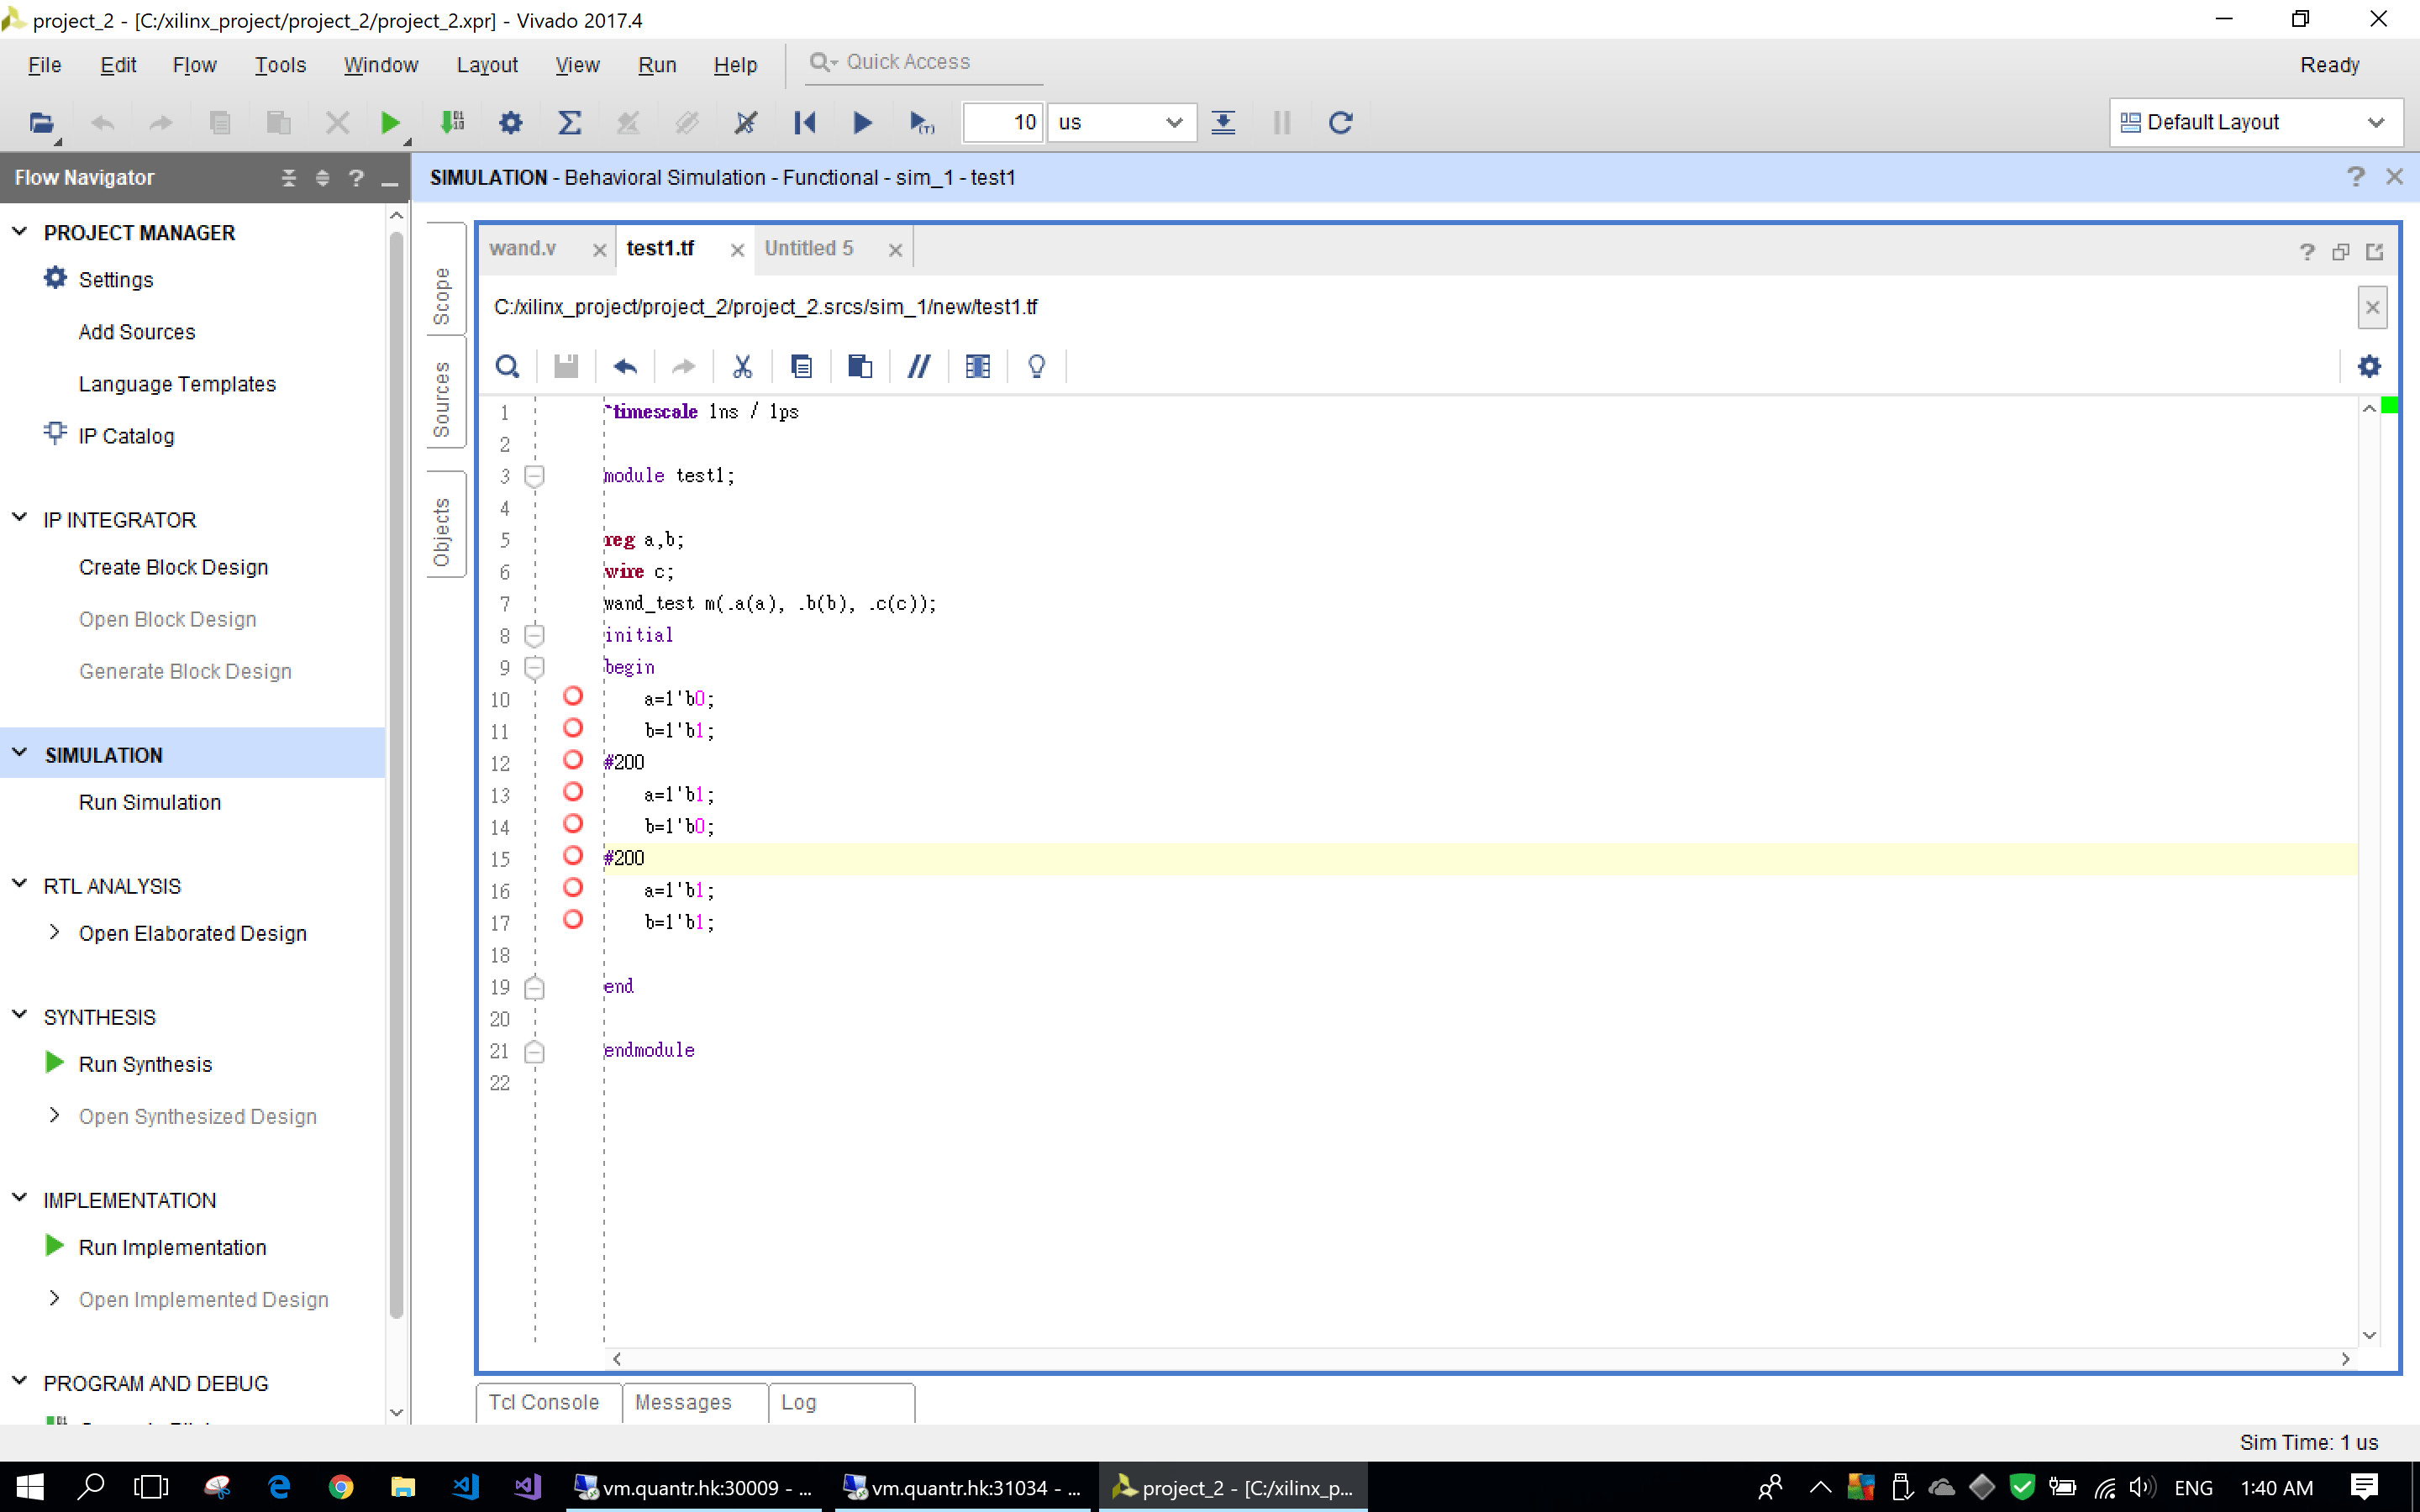Toggle breakpoint on line 10
Screen dimensions: 2420x1512
pos(573,696)
